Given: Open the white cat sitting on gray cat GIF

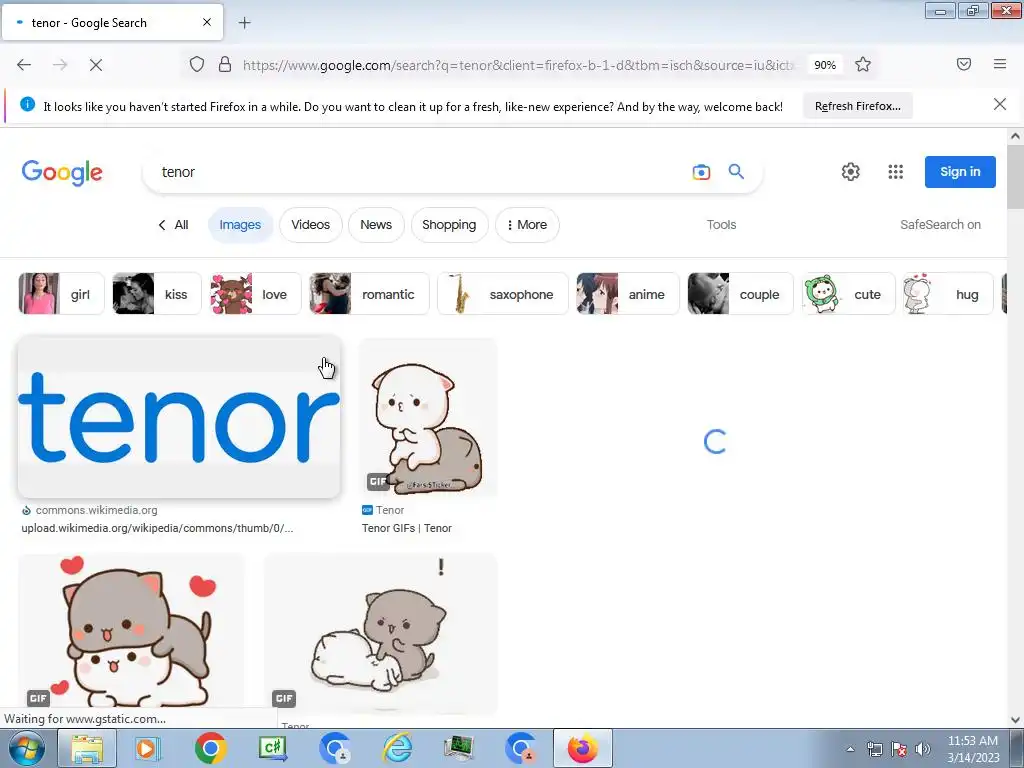Looking at the screenshot, I should point(428,418).
